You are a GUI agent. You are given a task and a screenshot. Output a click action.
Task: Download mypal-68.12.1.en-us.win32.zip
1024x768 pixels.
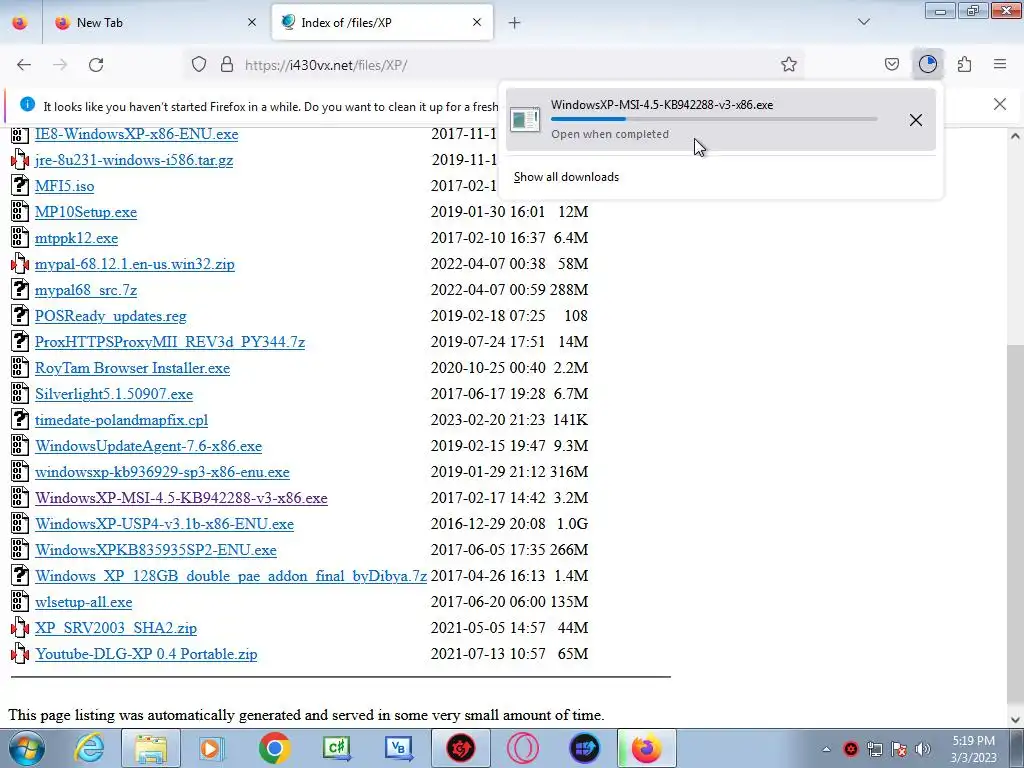coord(135,264)
